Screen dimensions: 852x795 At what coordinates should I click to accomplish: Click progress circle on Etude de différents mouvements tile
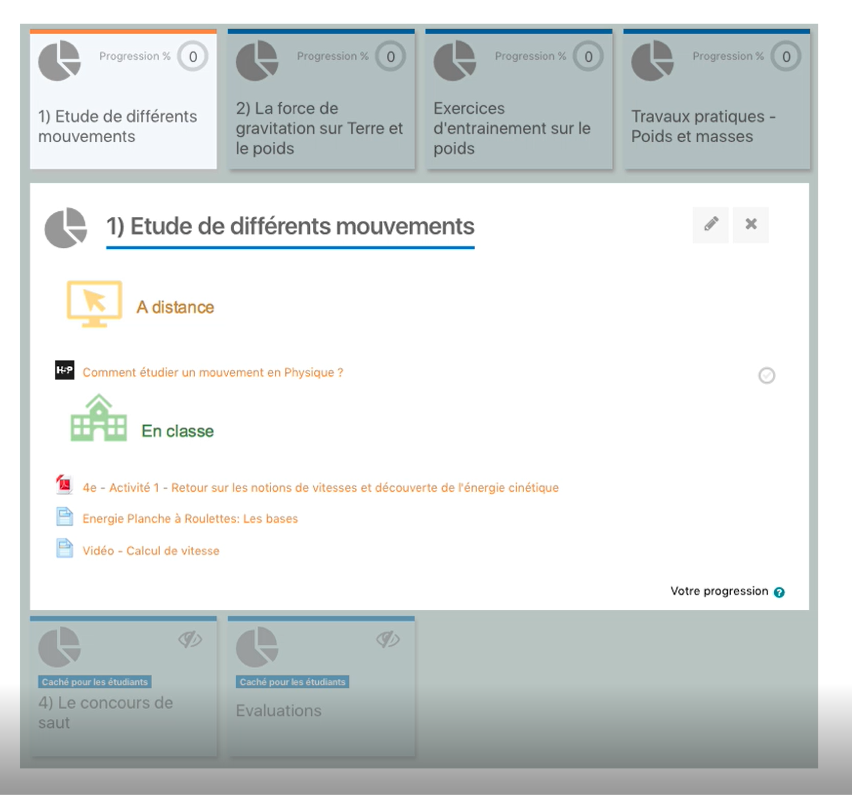tap(192, 57)
